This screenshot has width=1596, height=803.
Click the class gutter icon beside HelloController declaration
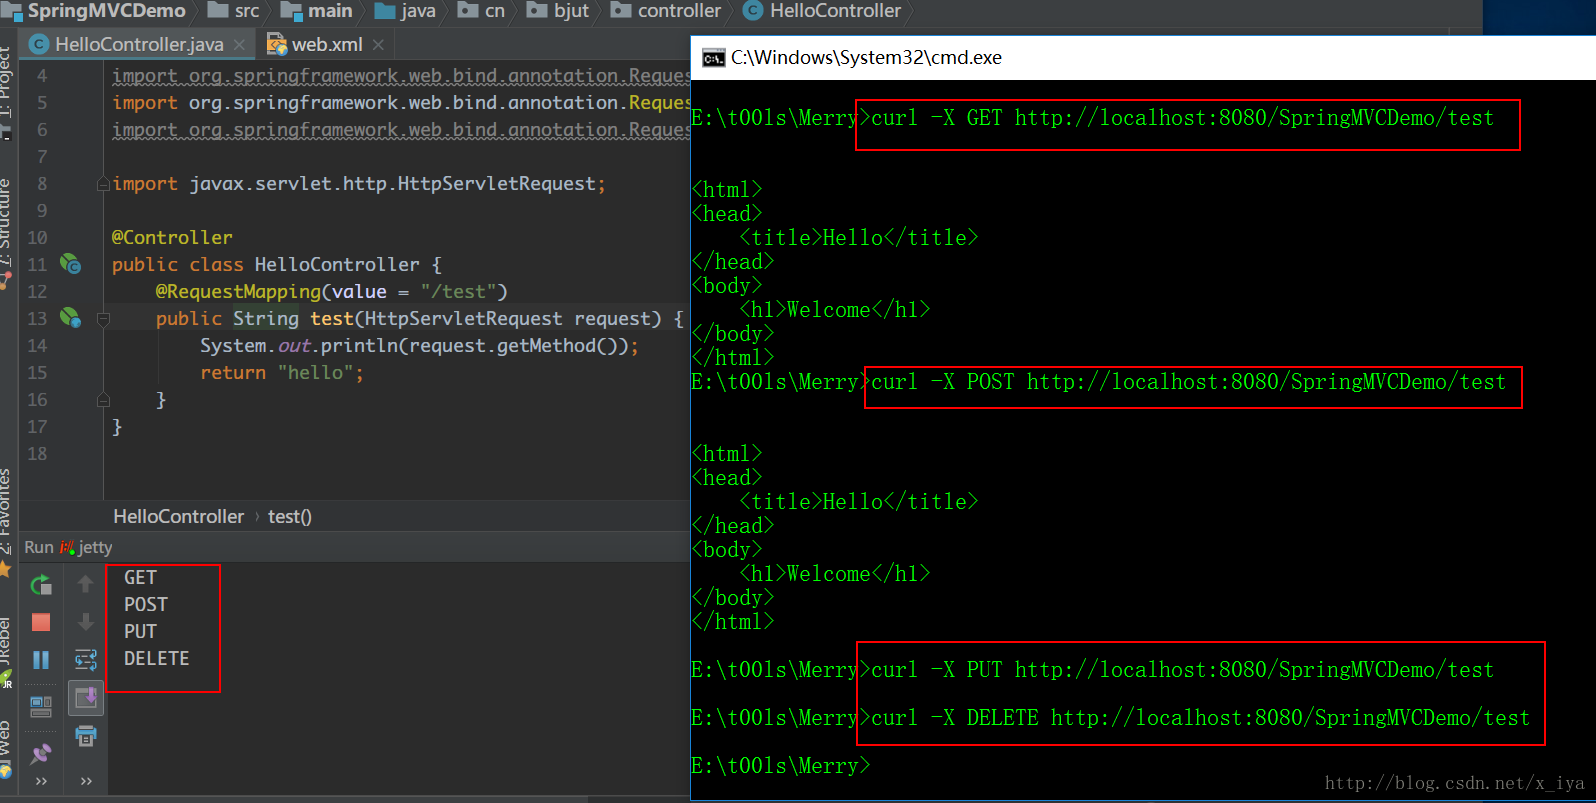[70, 264]
